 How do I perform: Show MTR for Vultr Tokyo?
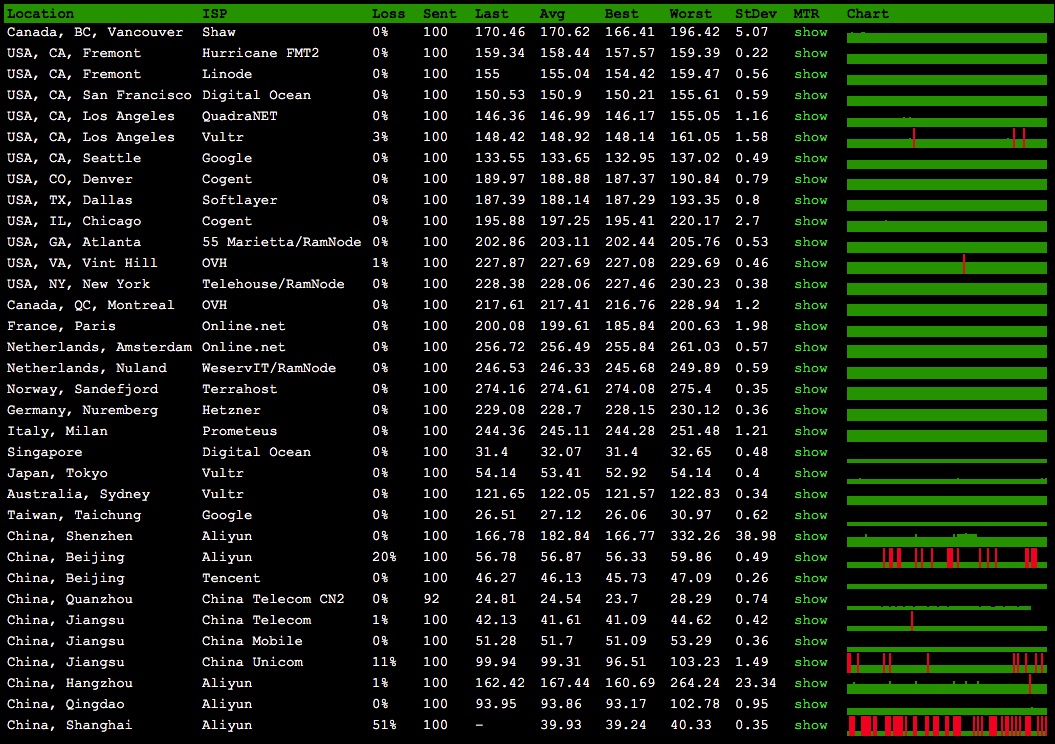tap(810, 473)
